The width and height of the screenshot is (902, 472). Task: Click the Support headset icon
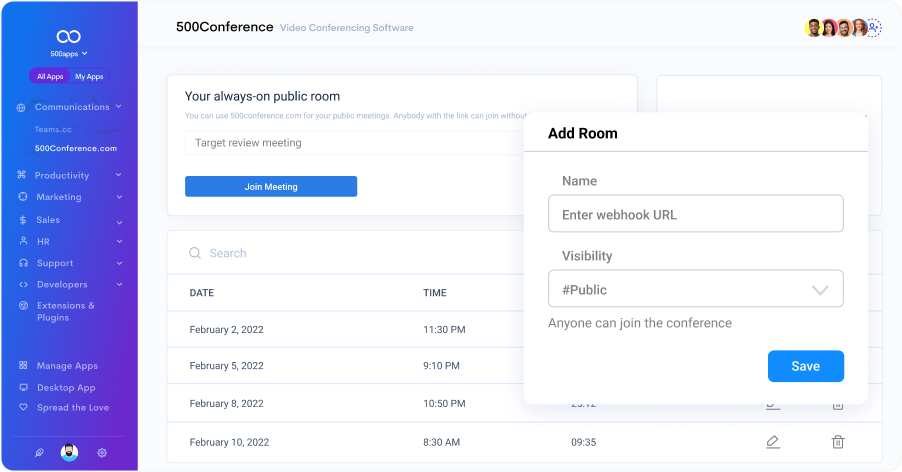24,263
